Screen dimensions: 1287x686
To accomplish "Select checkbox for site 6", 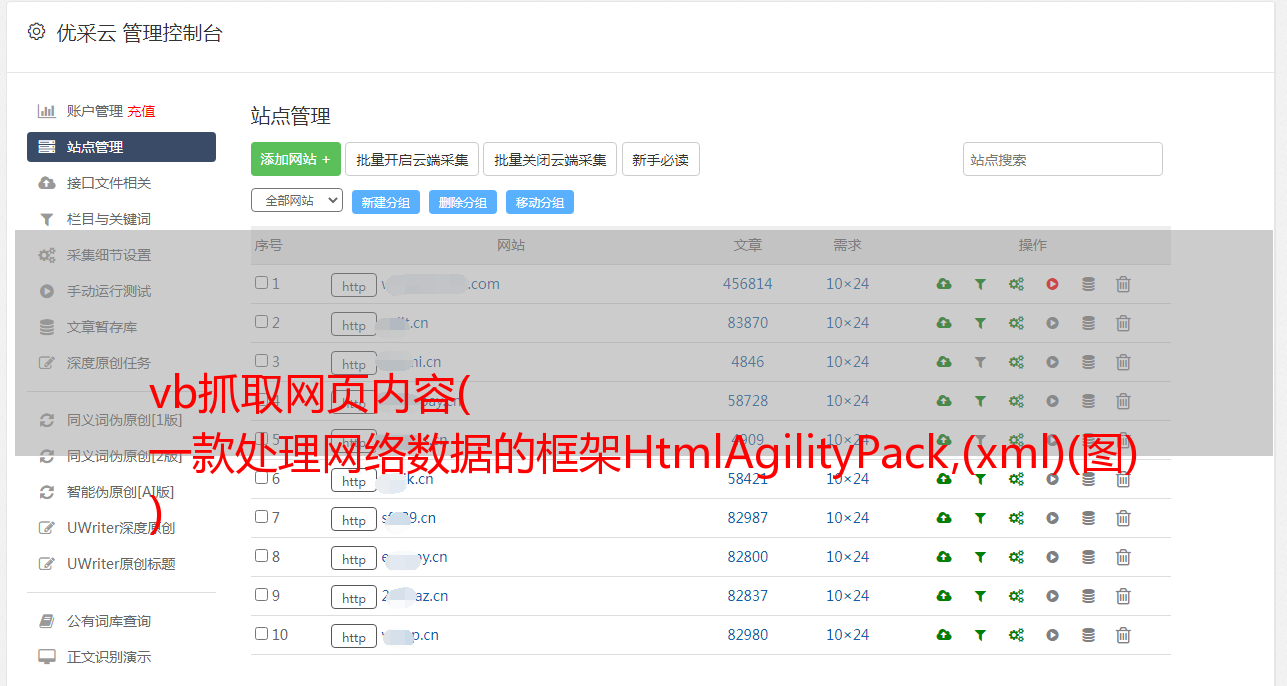I will coord(261,478).
